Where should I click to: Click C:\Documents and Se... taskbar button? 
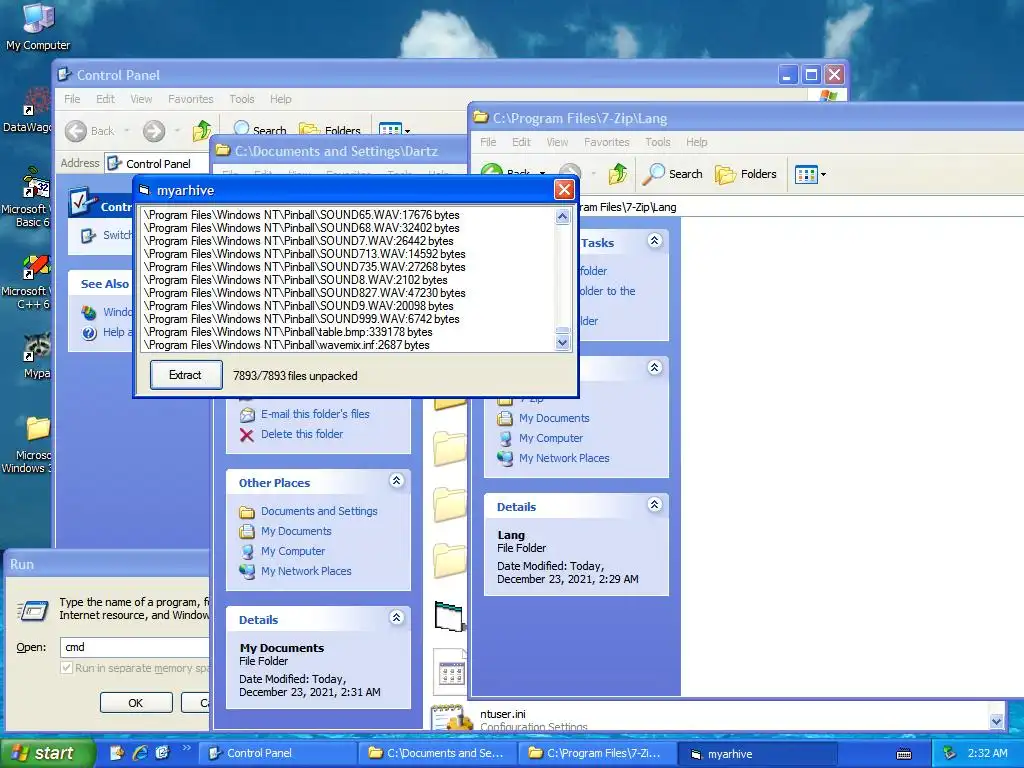point(438,753)
